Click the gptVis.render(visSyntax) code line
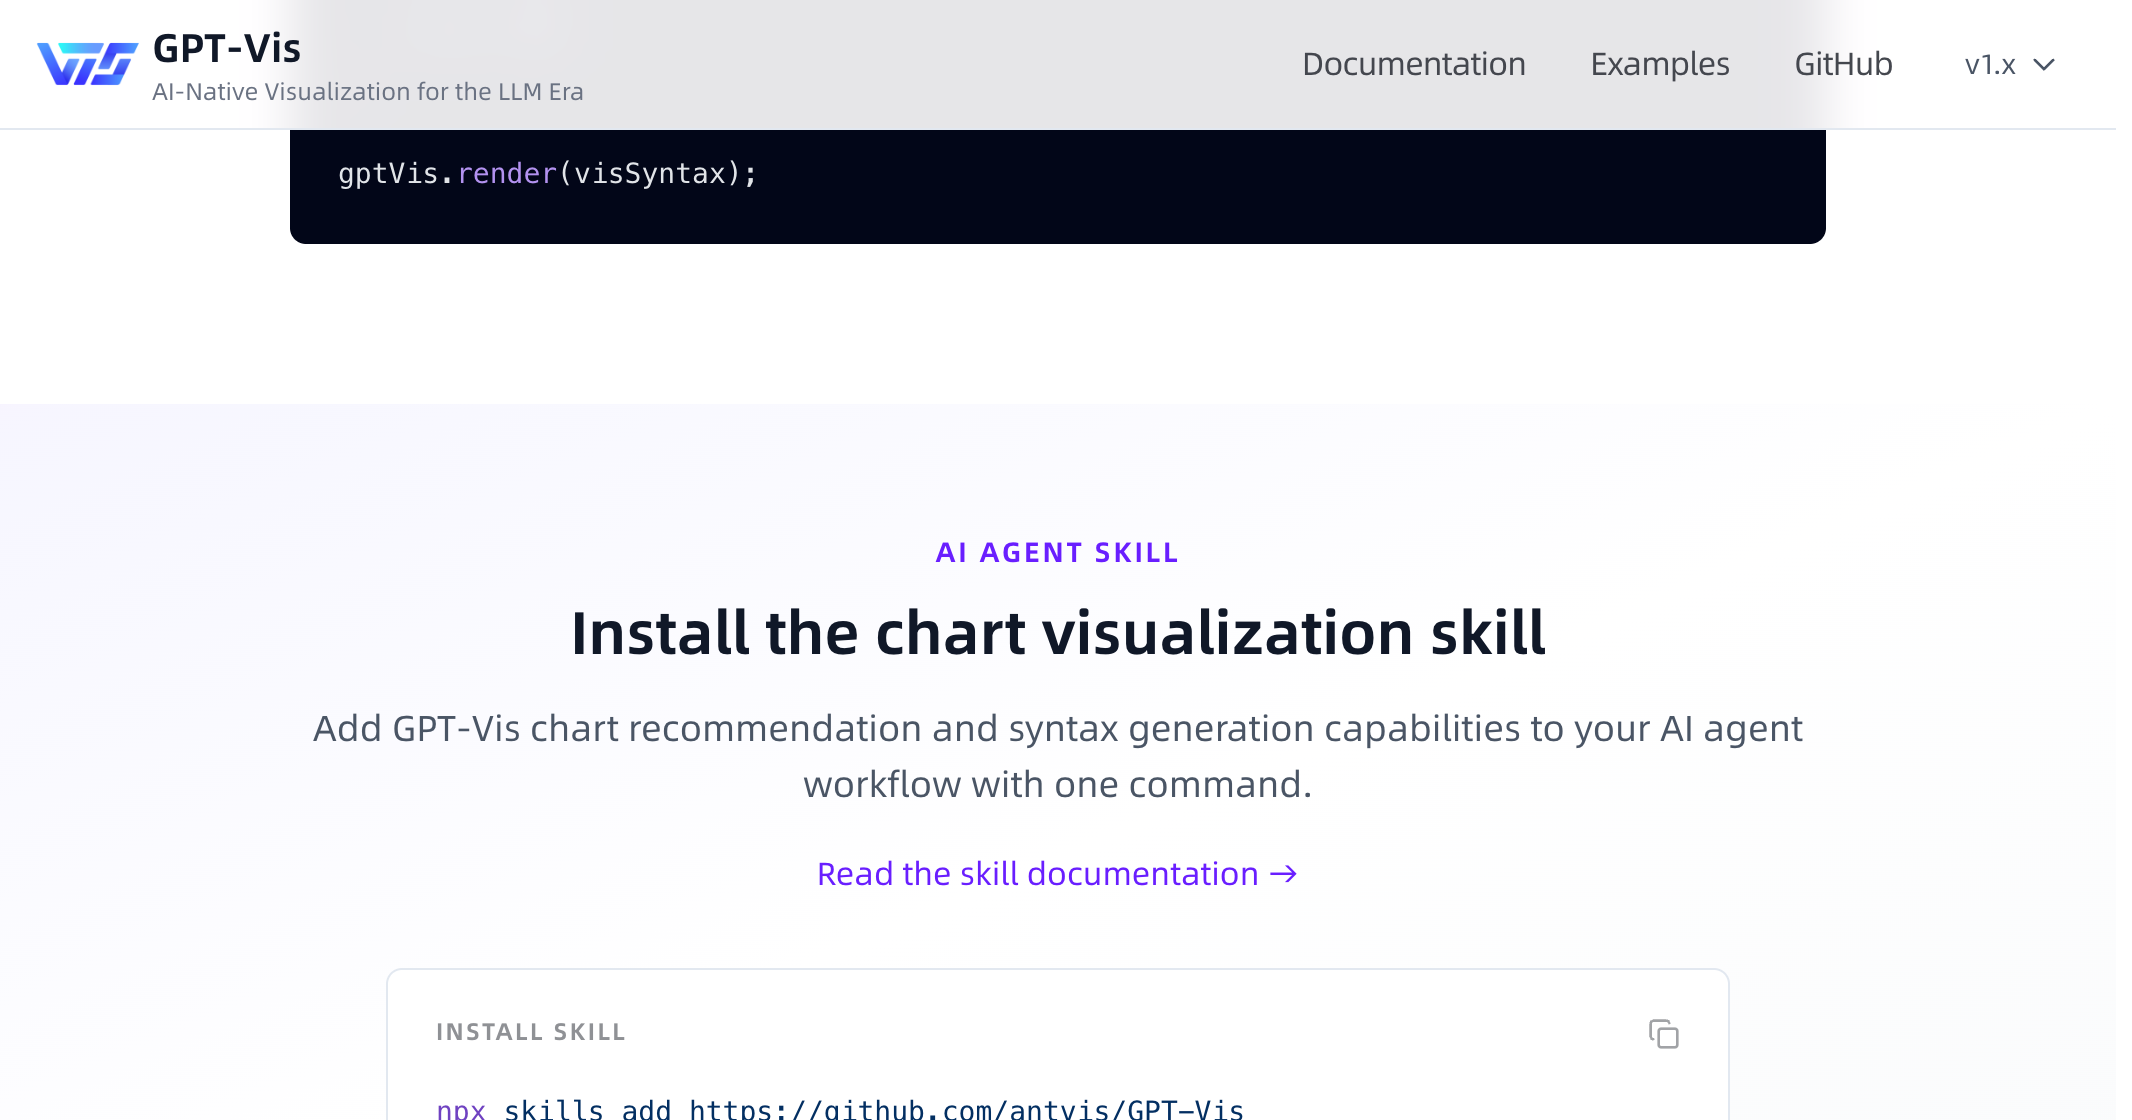2132x1120 pixels. [x=548, y=173]
